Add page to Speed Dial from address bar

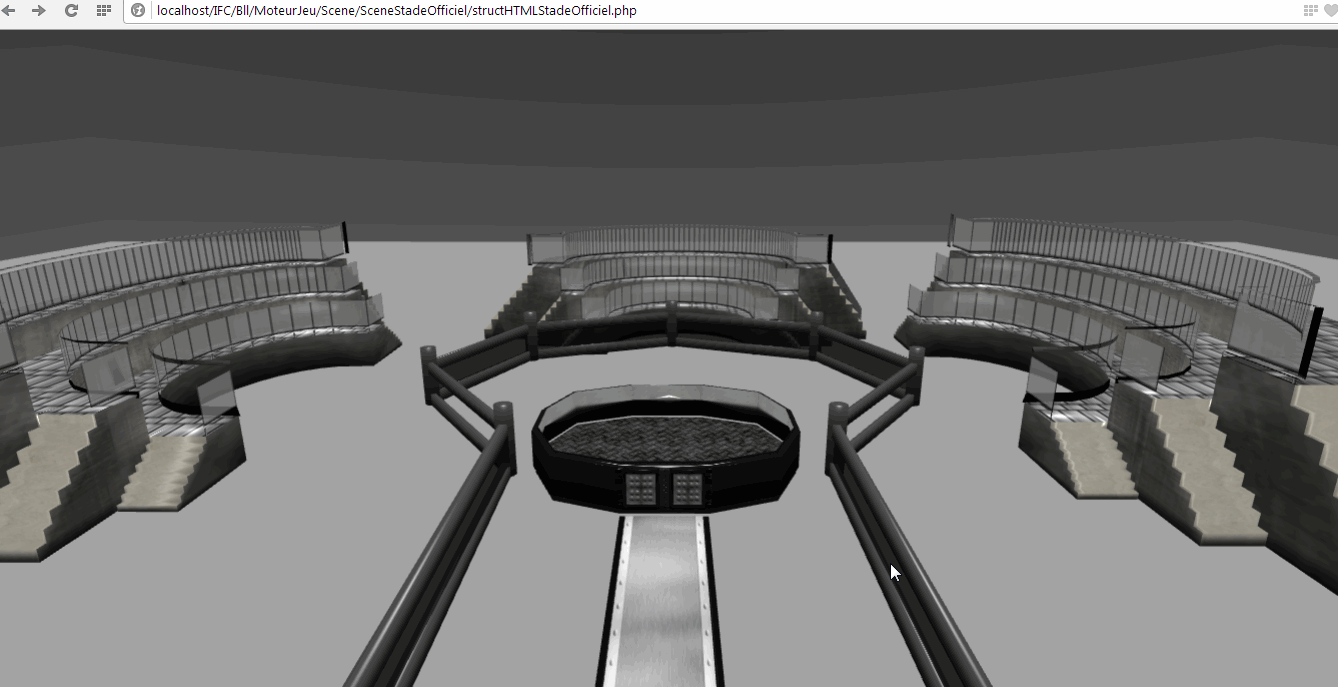pyautogui.click(x=1310, y=11)
